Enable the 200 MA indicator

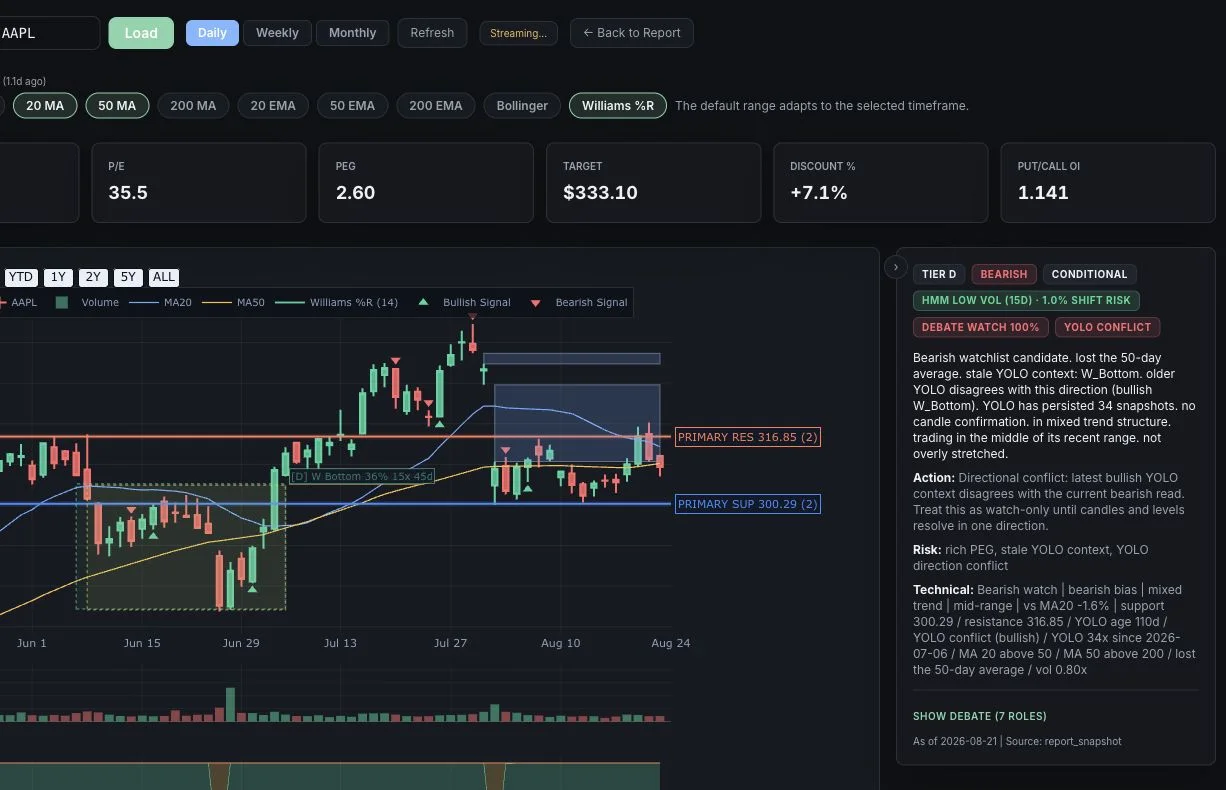pyautogui.click(x=193, y=105)
